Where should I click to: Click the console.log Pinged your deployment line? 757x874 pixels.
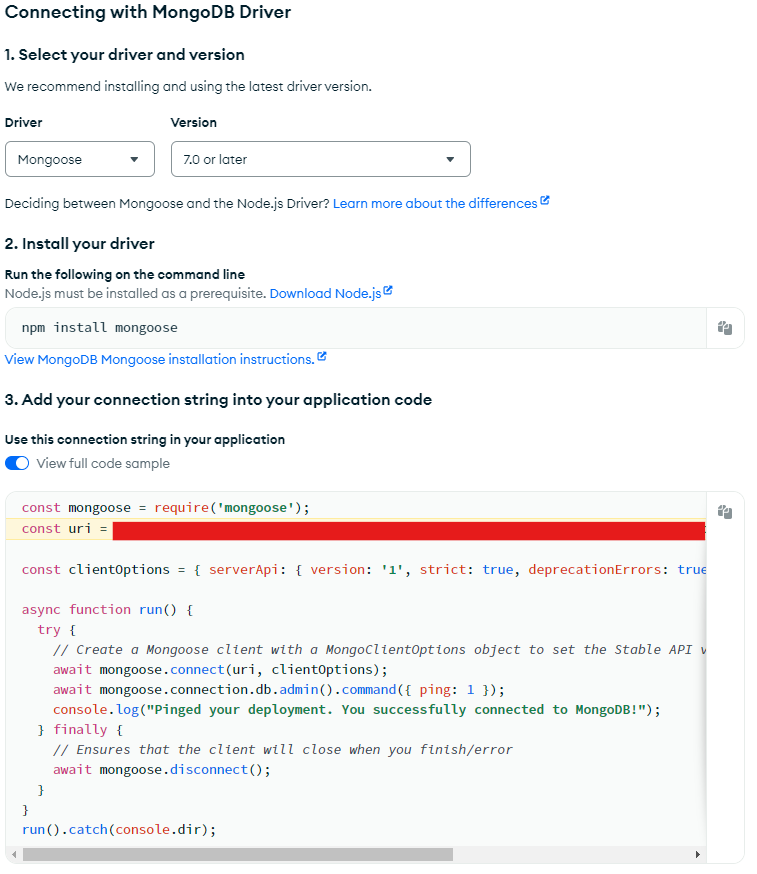tap(357, 710)
